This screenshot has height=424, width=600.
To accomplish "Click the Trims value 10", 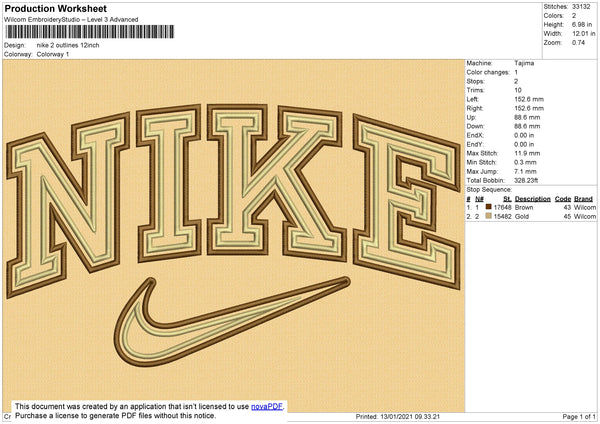I will click(518, 90).
